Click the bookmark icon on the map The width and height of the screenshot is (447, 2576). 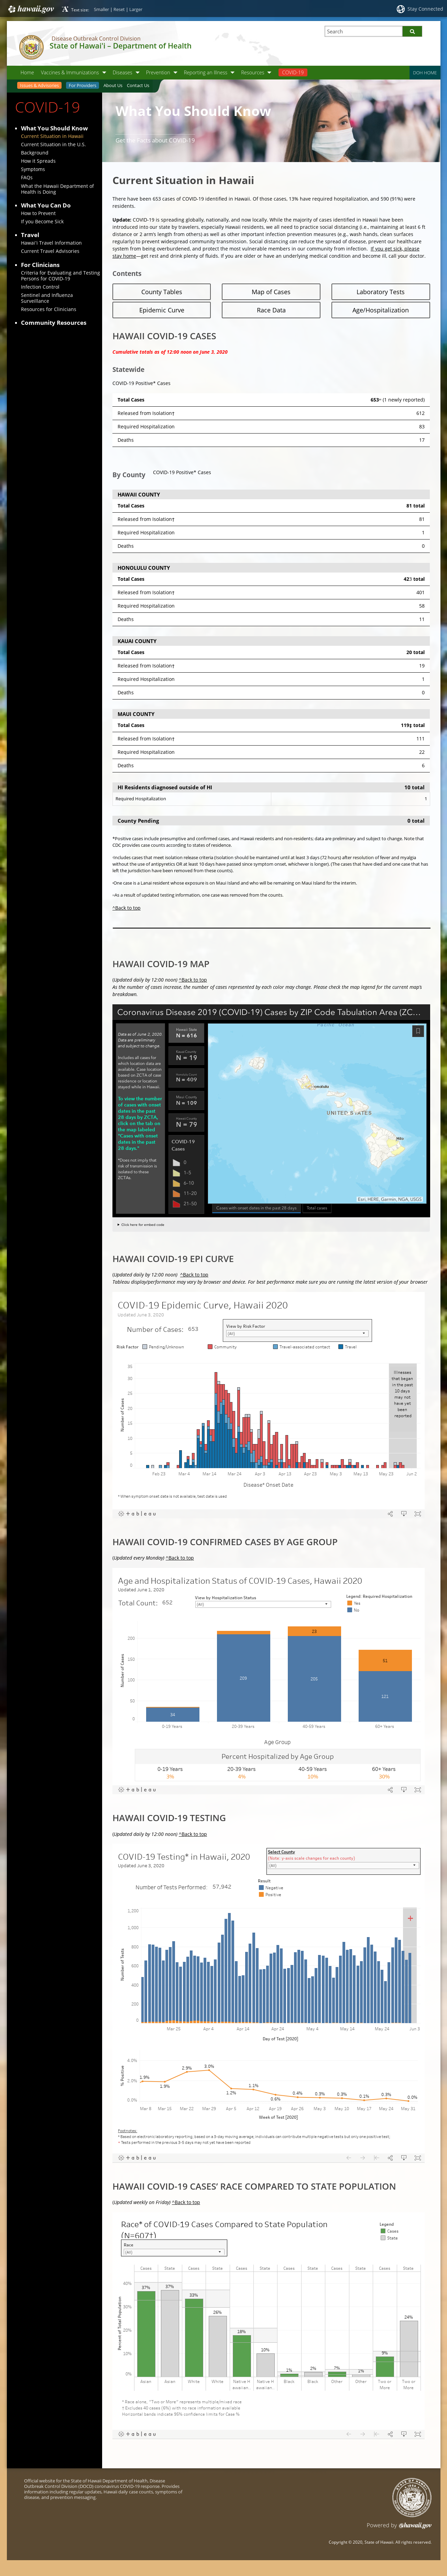pyautogui.click(x=418, y=1031)
